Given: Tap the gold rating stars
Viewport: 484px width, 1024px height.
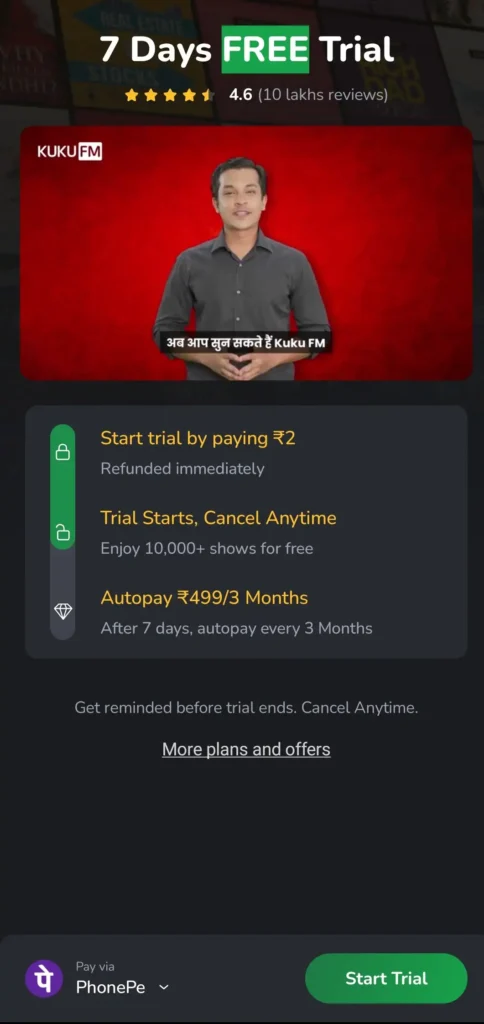Looking at the screenshot, I should pos(169,95).
